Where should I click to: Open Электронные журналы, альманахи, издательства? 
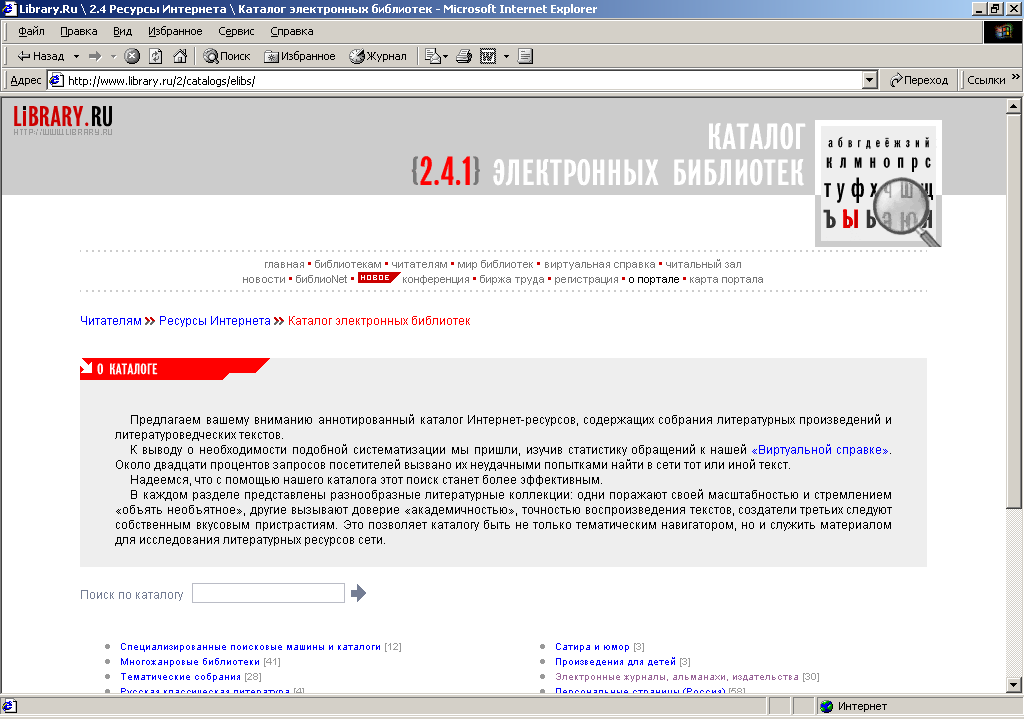677,677
